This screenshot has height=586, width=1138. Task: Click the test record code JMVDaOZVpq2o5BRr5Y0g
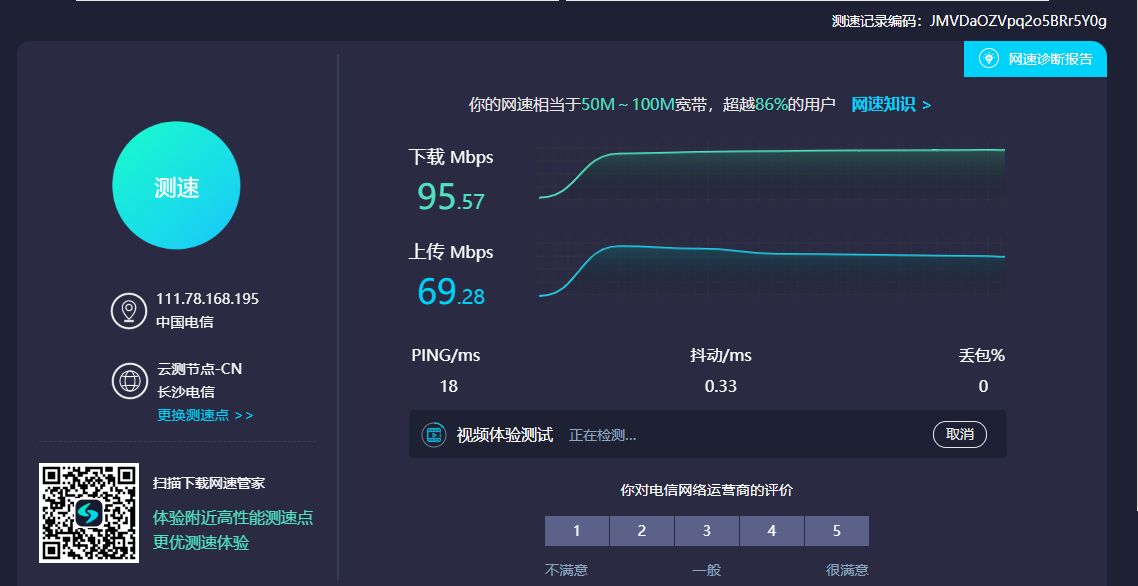pos(1018,20)
